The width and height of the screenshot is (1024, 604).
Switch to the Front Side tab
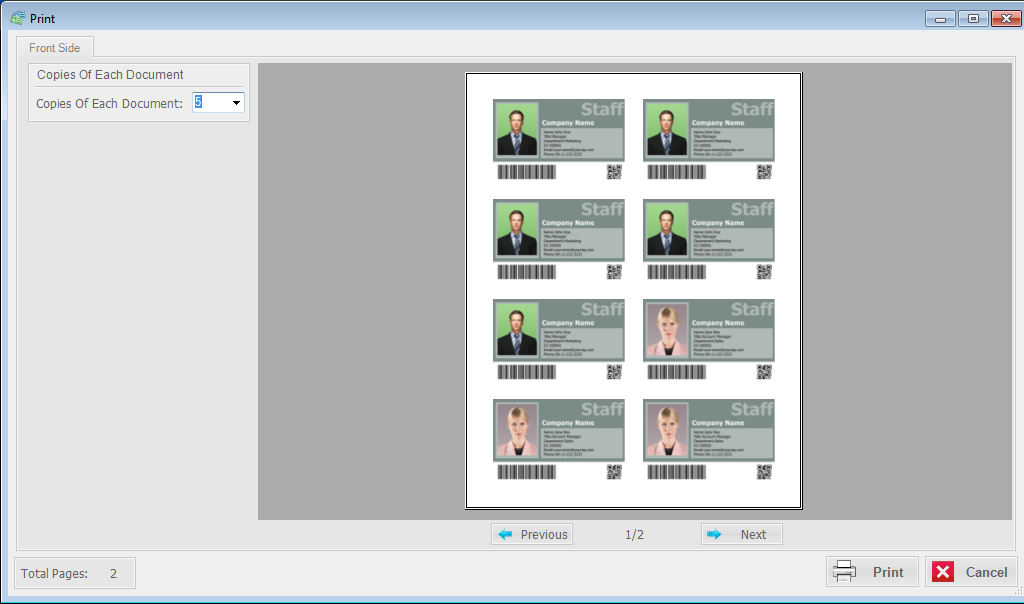tap(55, 47)
